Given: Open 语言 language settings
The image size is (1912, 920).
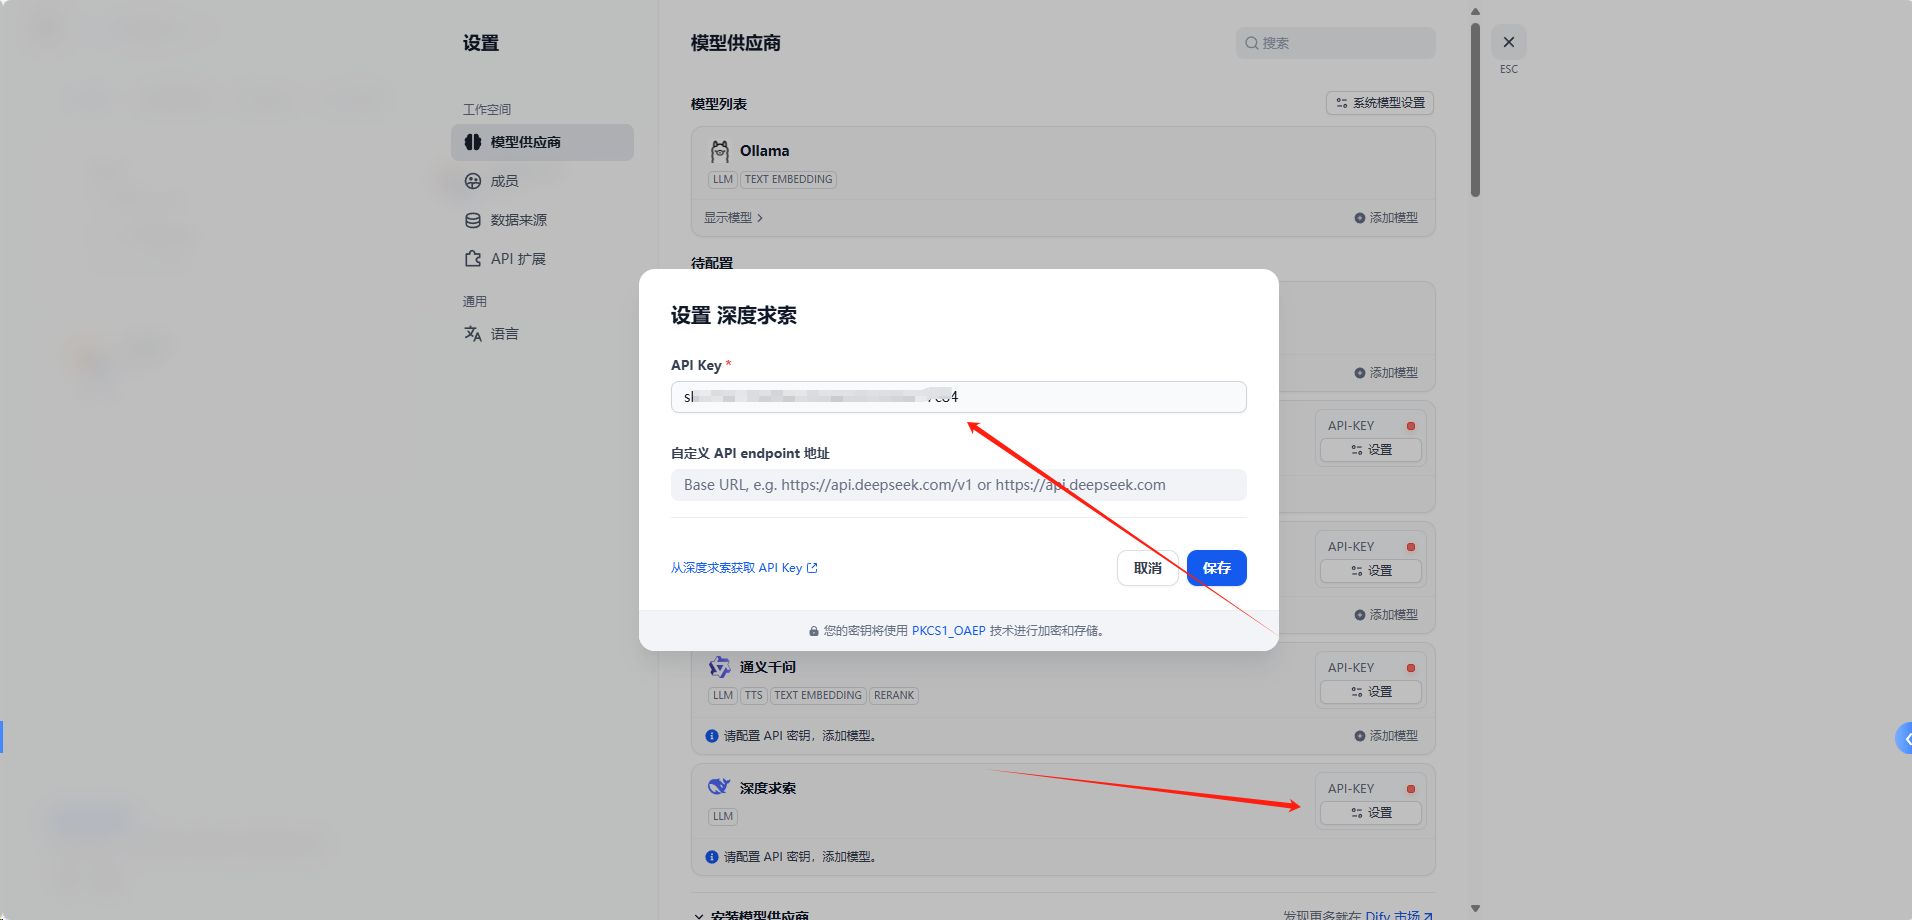Looking at the screenshot, I should coord(504,334).
